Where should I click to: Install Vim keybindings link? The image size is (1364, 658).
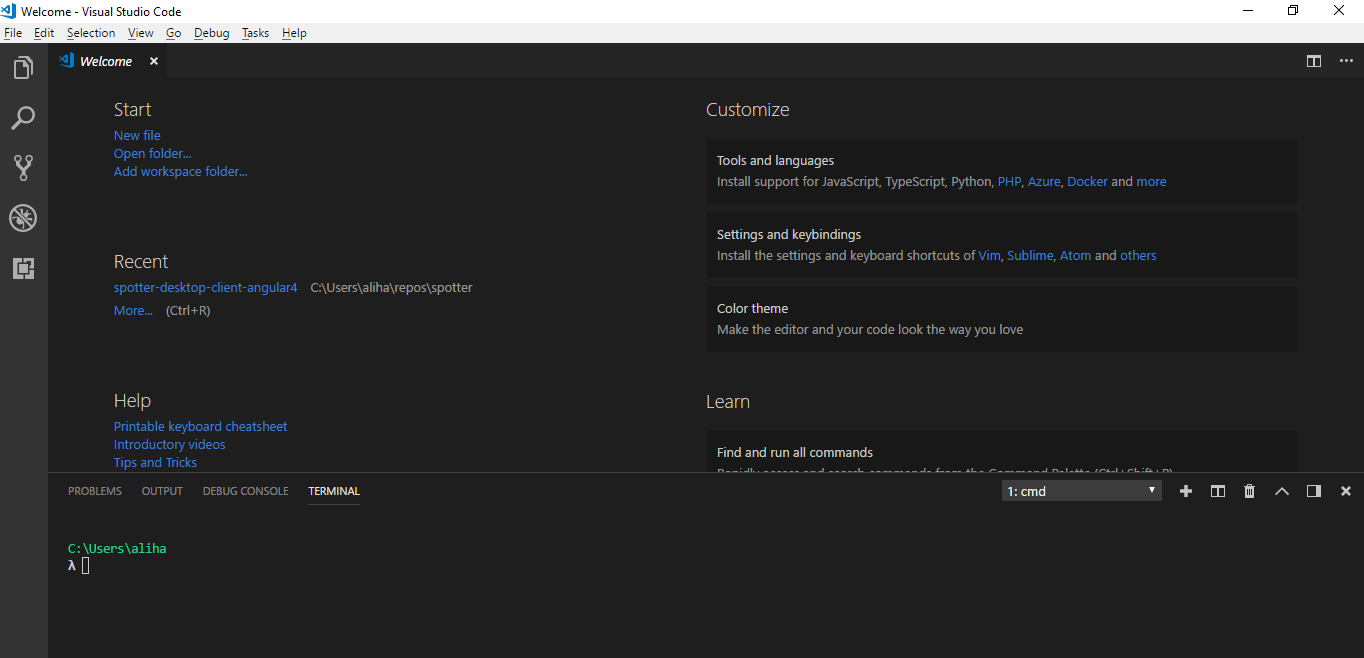click(x=989, y=255)
